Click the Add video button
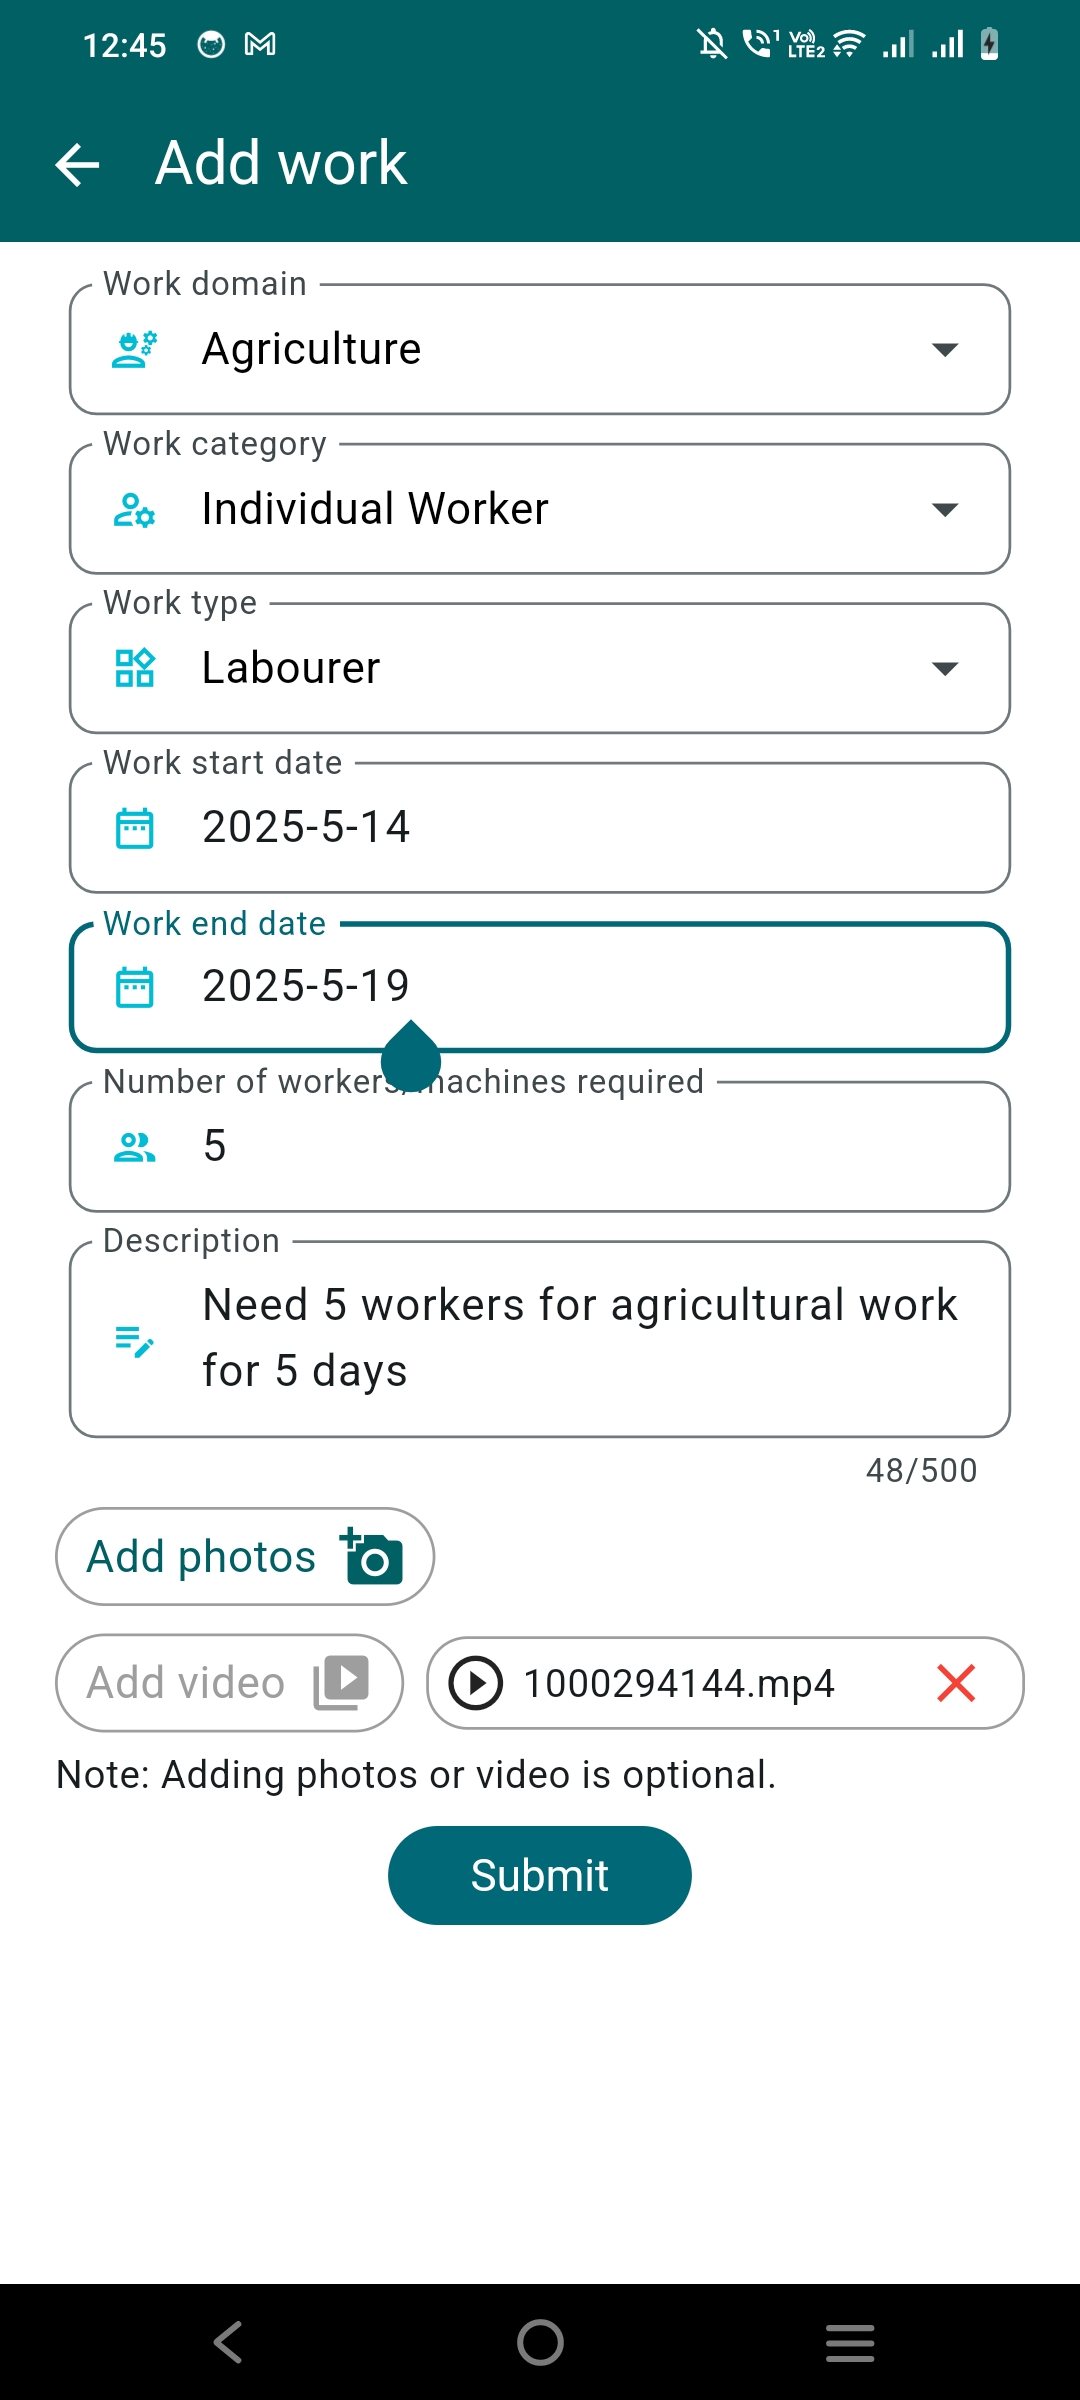Image resolution: width=1080 pixels, height=2400 pixels. tap(229, 1683)
